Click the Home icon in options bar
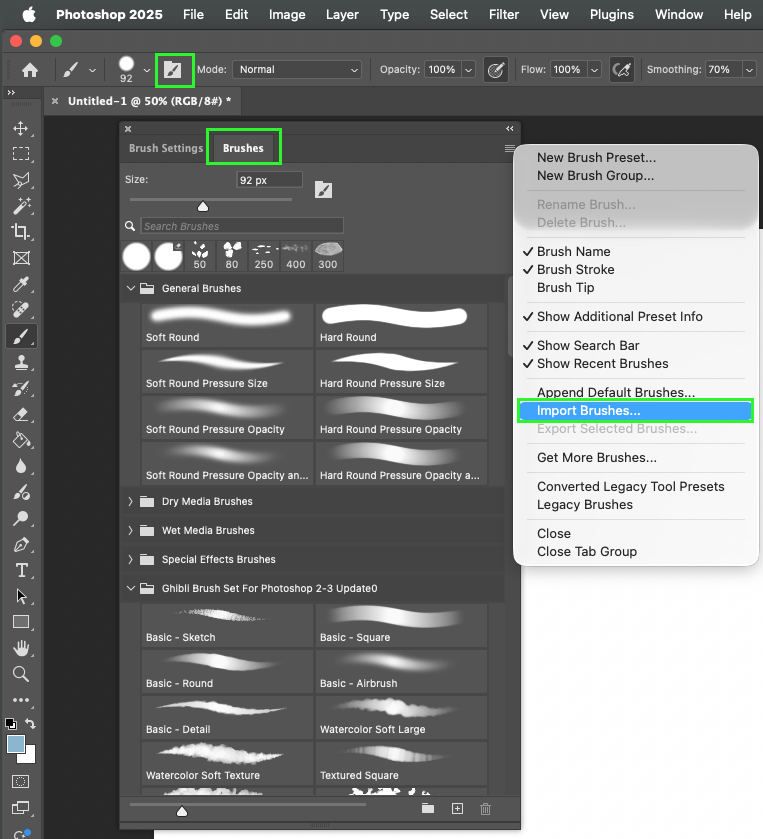763x839 pixels. [x=30, y=70]
